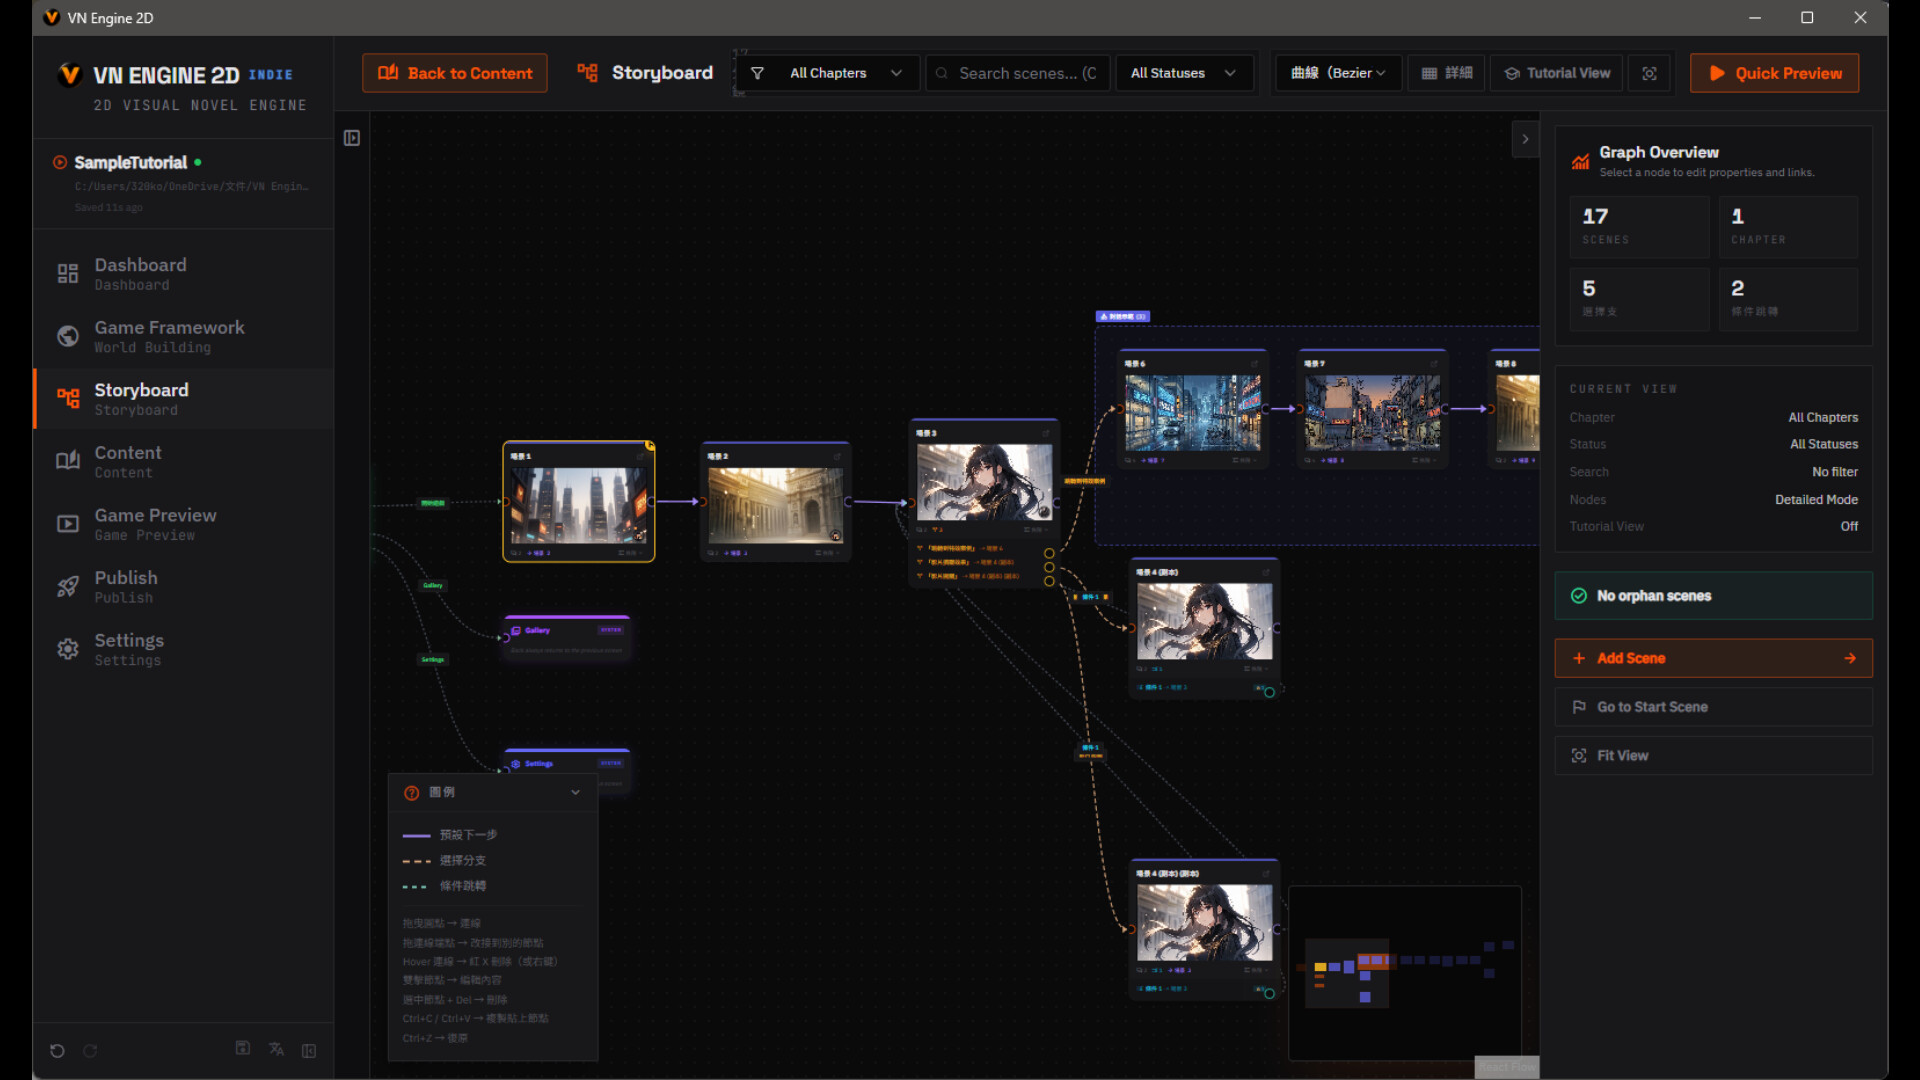Click the Quick Preview button
Image resolution: width=1920 pixels, height=1080 pixels.
[x=1774, y=73]
